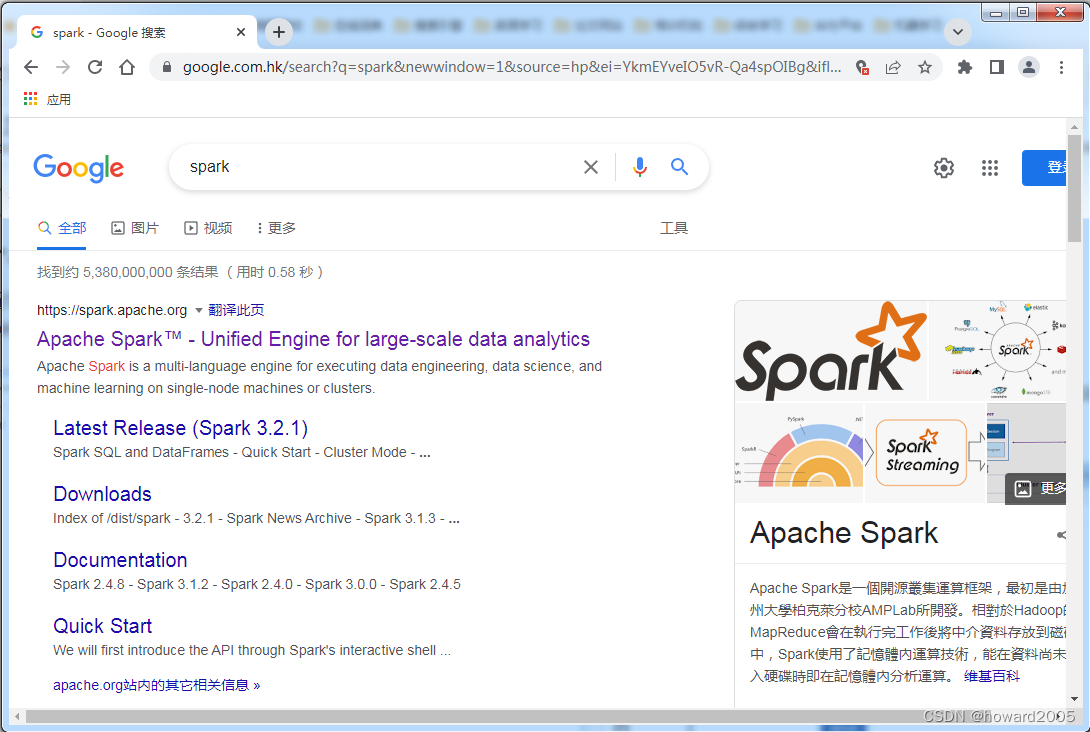Open the Apps shortcut in bookmarks bar
Viewport: 1090px width, 732px height.
[x=47, y=99]
